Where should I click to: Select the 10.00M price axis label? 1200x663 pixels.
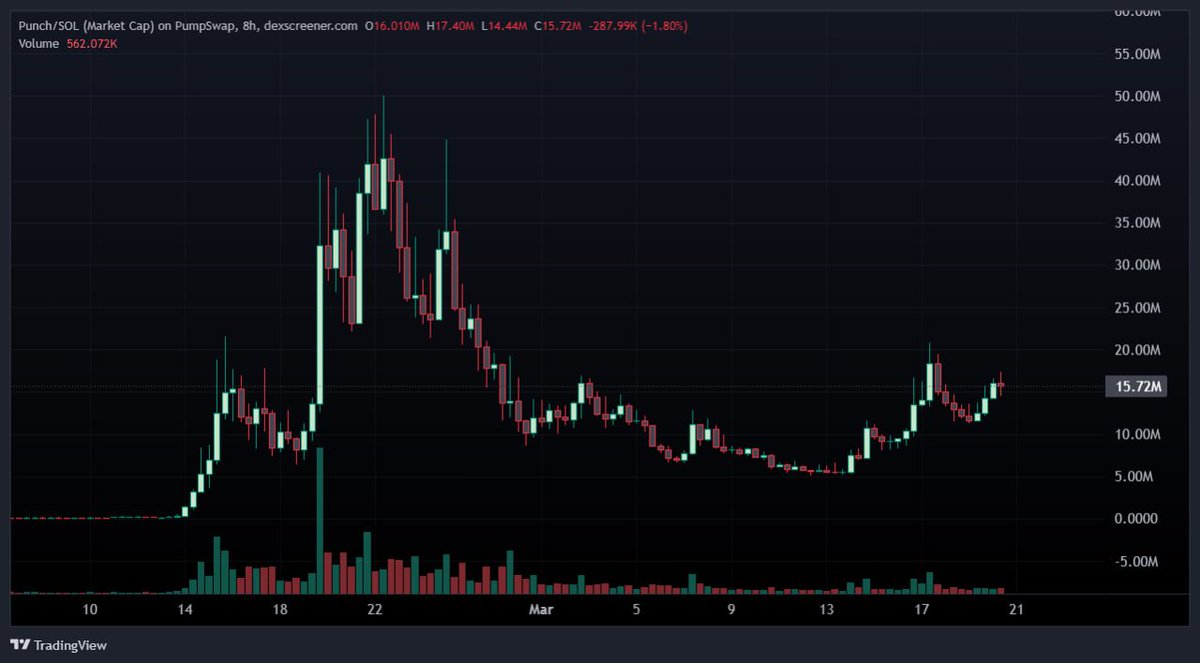point(1139,434)
